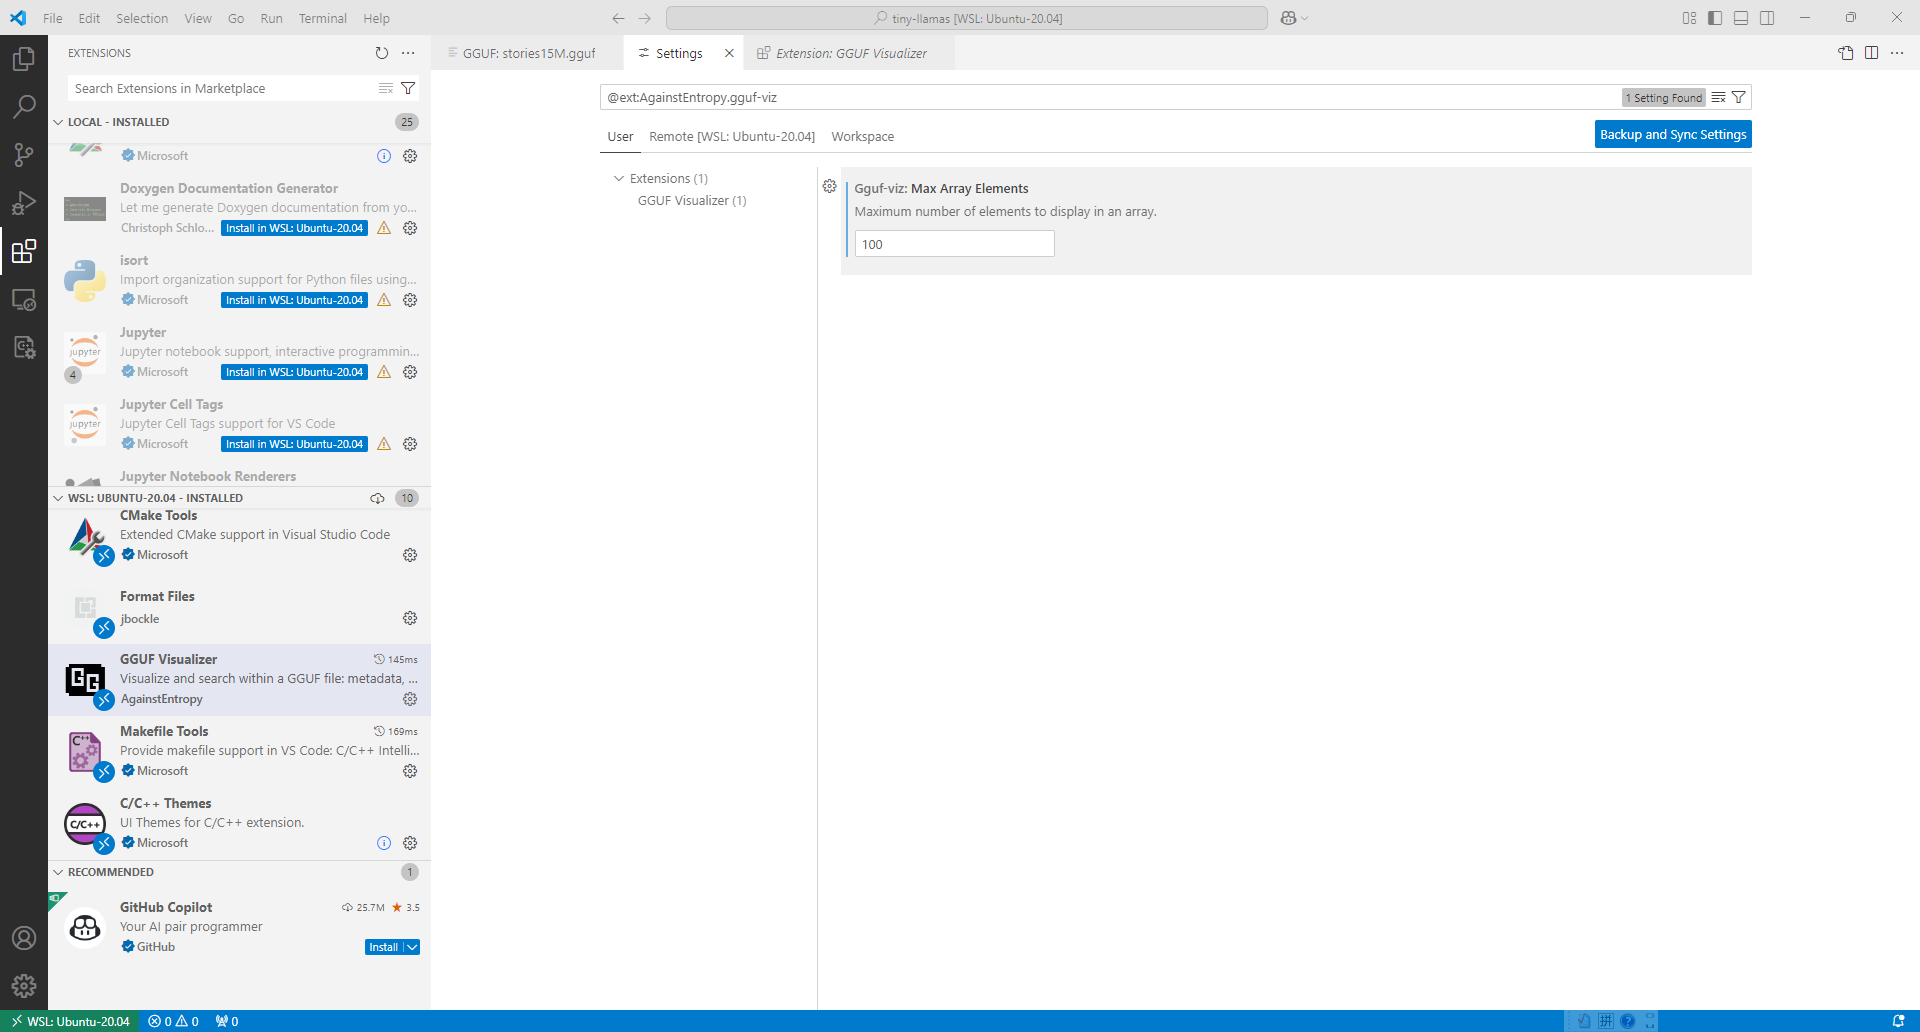The width and height of the screenshot is (1920, 1032).
Task: Open manage gear for isort extension
Action: [410, 300]
